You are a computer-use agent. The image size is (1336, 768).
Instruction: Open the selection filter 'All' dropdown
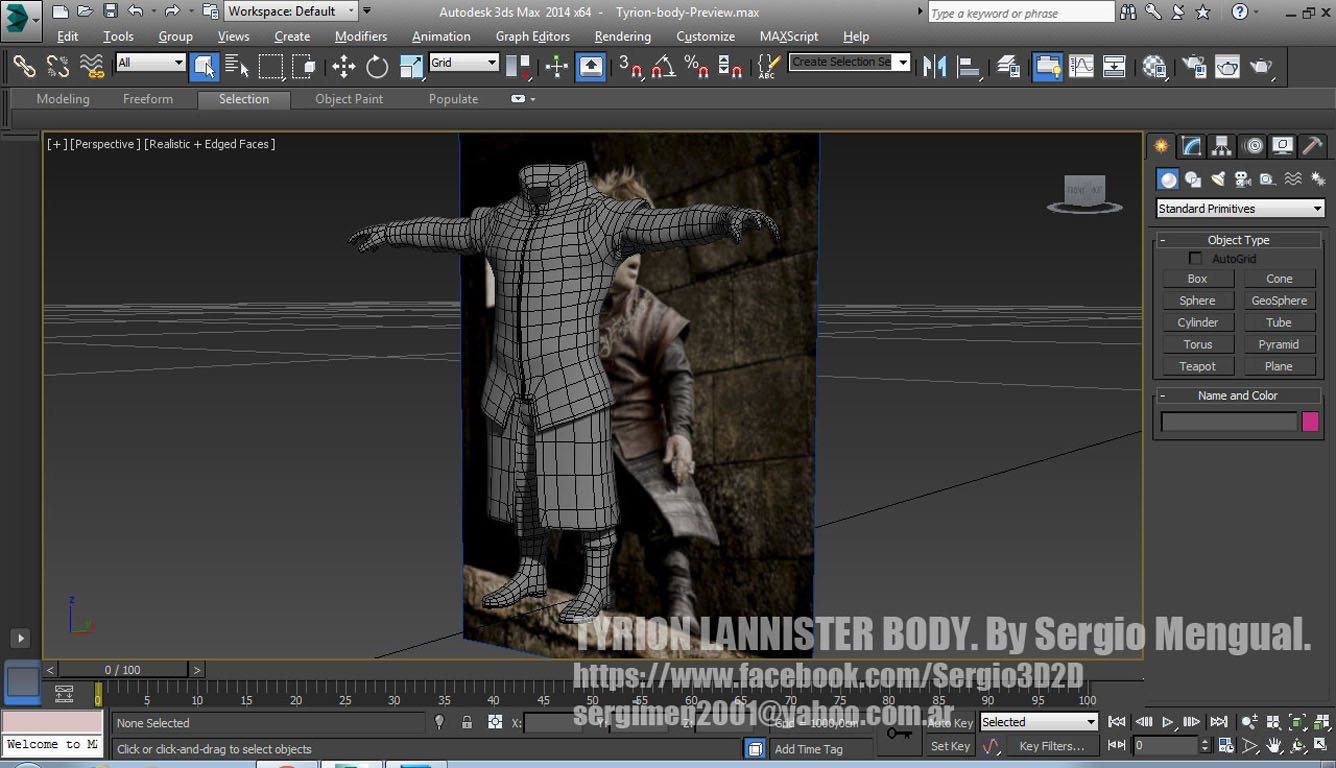[x=151, y=63]
